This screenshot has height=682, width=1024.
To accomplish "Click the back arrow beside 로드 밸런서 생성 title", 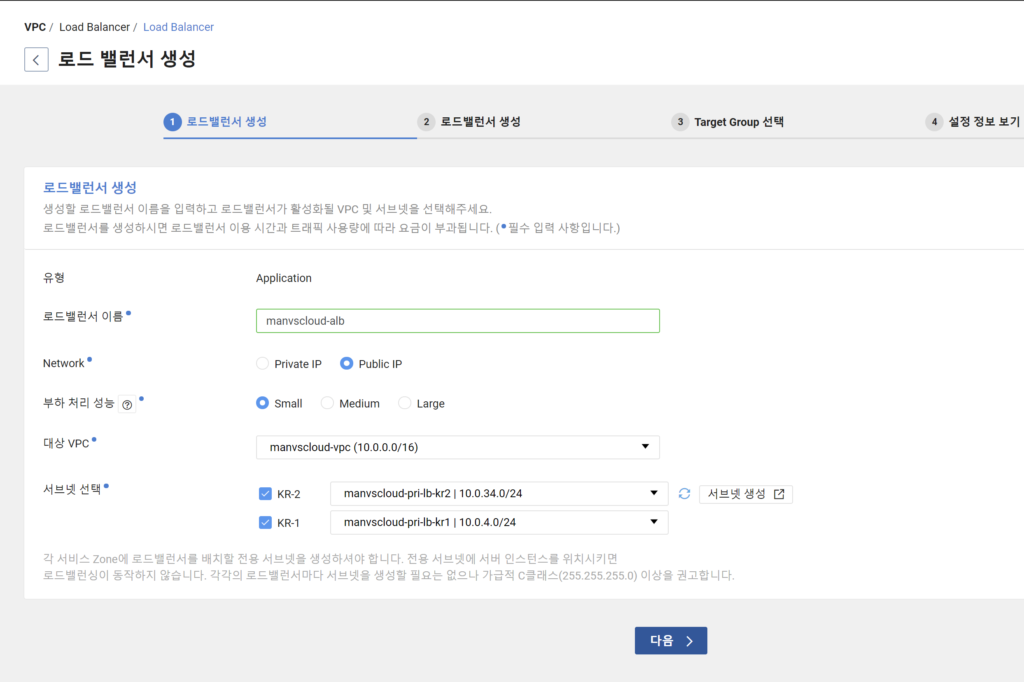I will (x=36, y=59).
